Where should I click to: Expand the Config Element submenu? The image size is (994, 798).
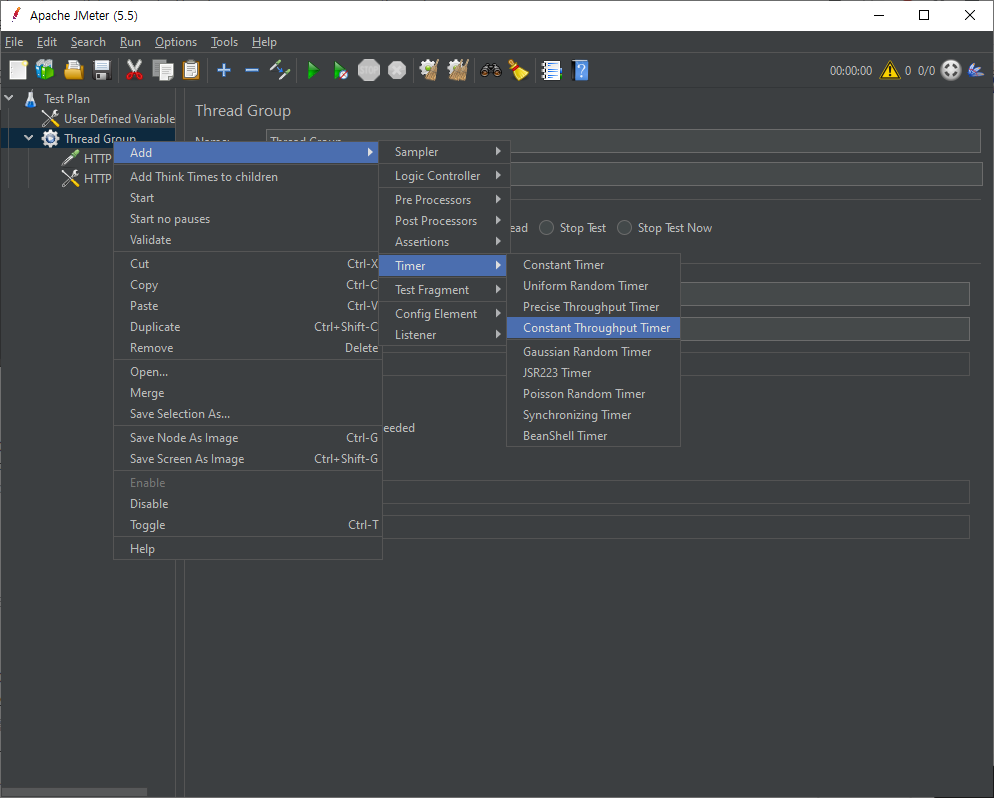(x=444, y=314)
